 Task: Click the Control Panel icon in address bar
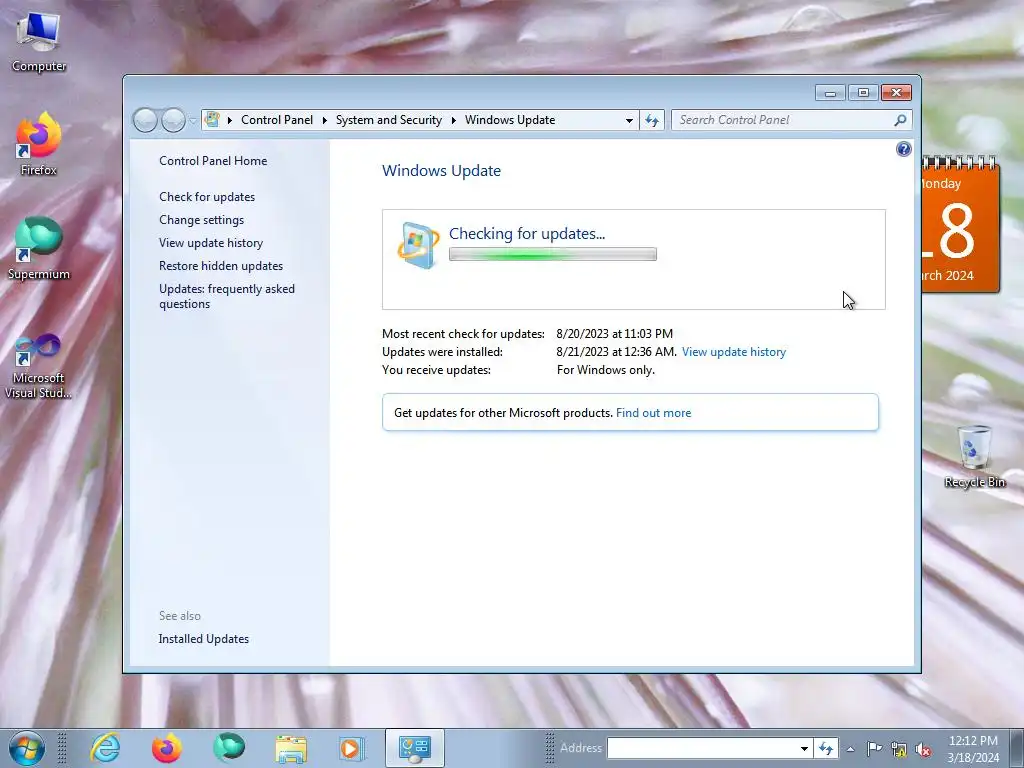[212, 120]
